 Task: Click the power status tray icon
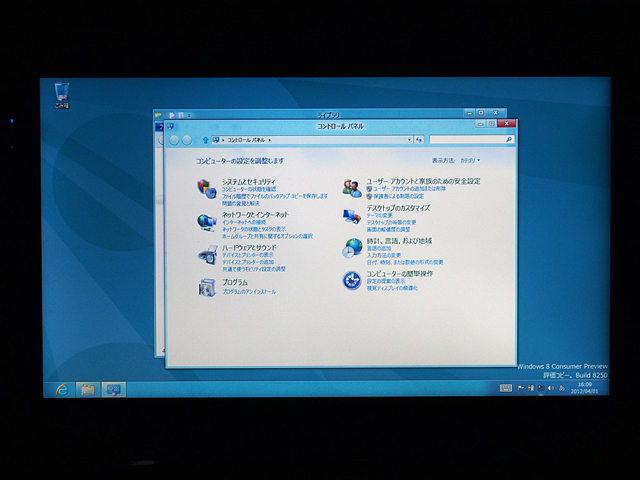(x=531, y=388)
